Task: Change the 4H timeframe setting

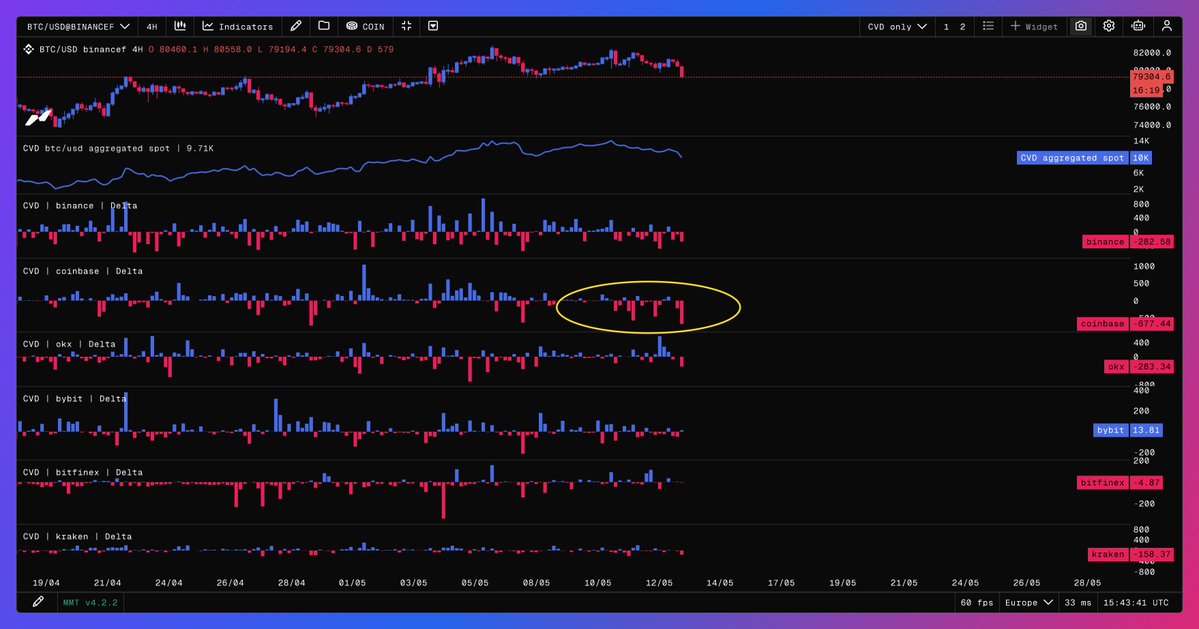Action: [152, 26]
